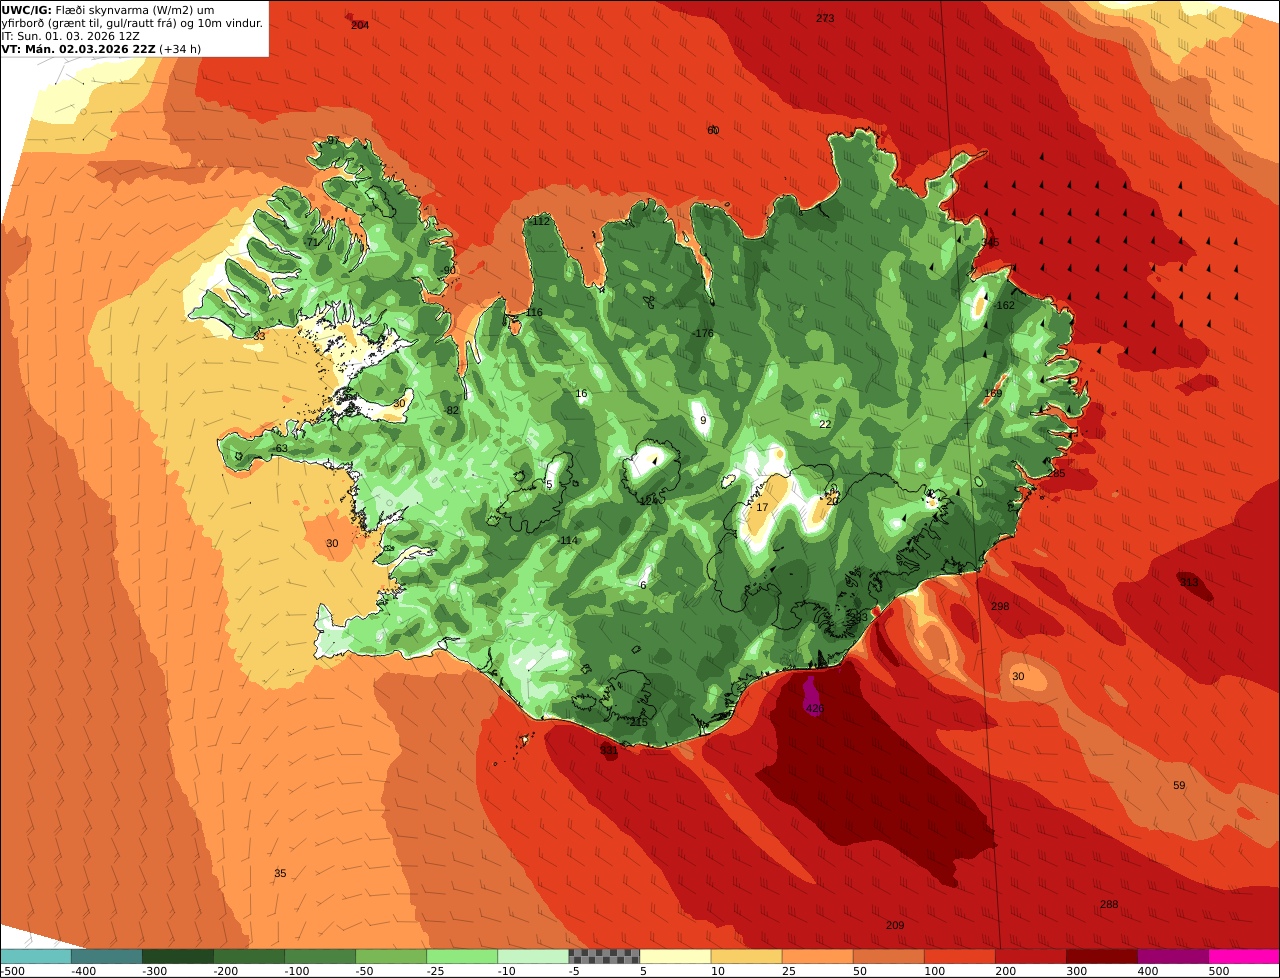Click the '-162' value in east Iceland

(1003, 306)
